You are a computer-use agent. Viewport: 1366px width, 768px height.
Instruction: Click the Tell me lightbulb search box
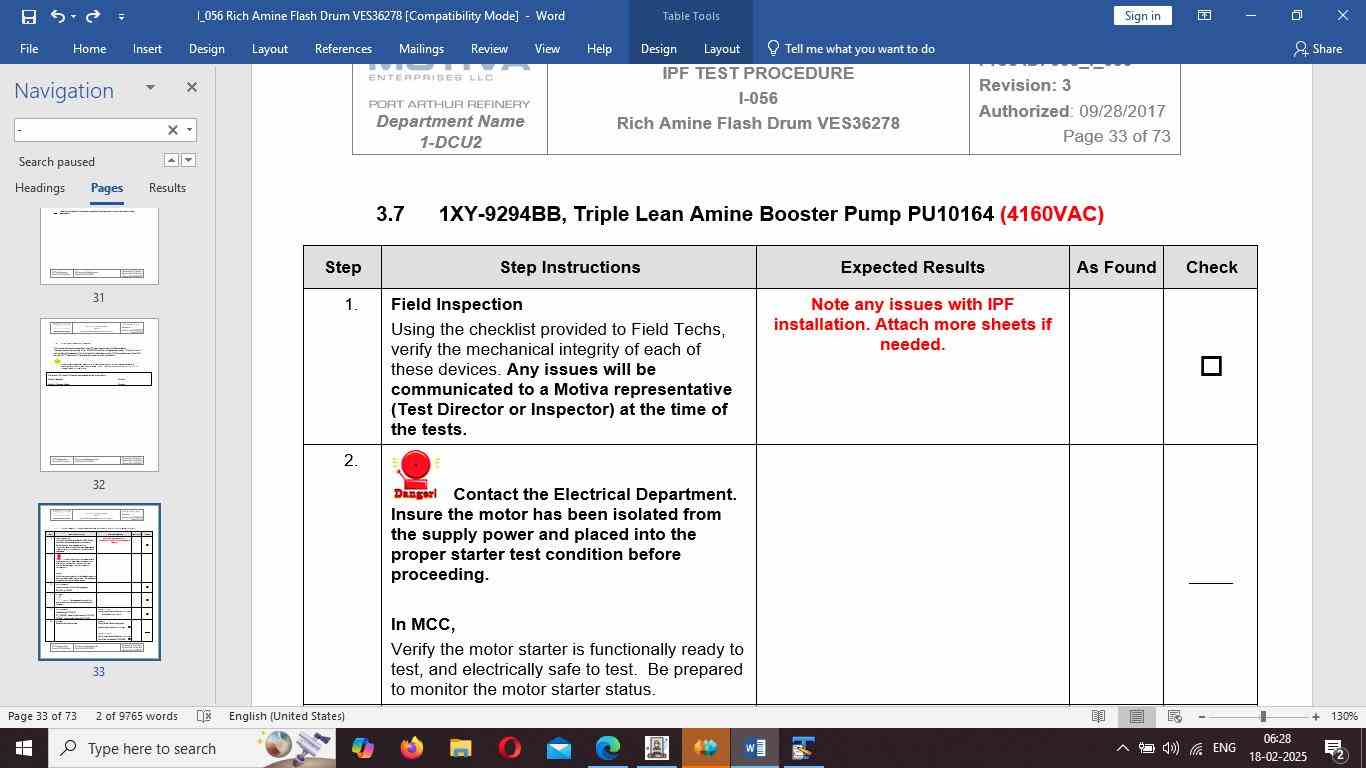click(850, 48)
